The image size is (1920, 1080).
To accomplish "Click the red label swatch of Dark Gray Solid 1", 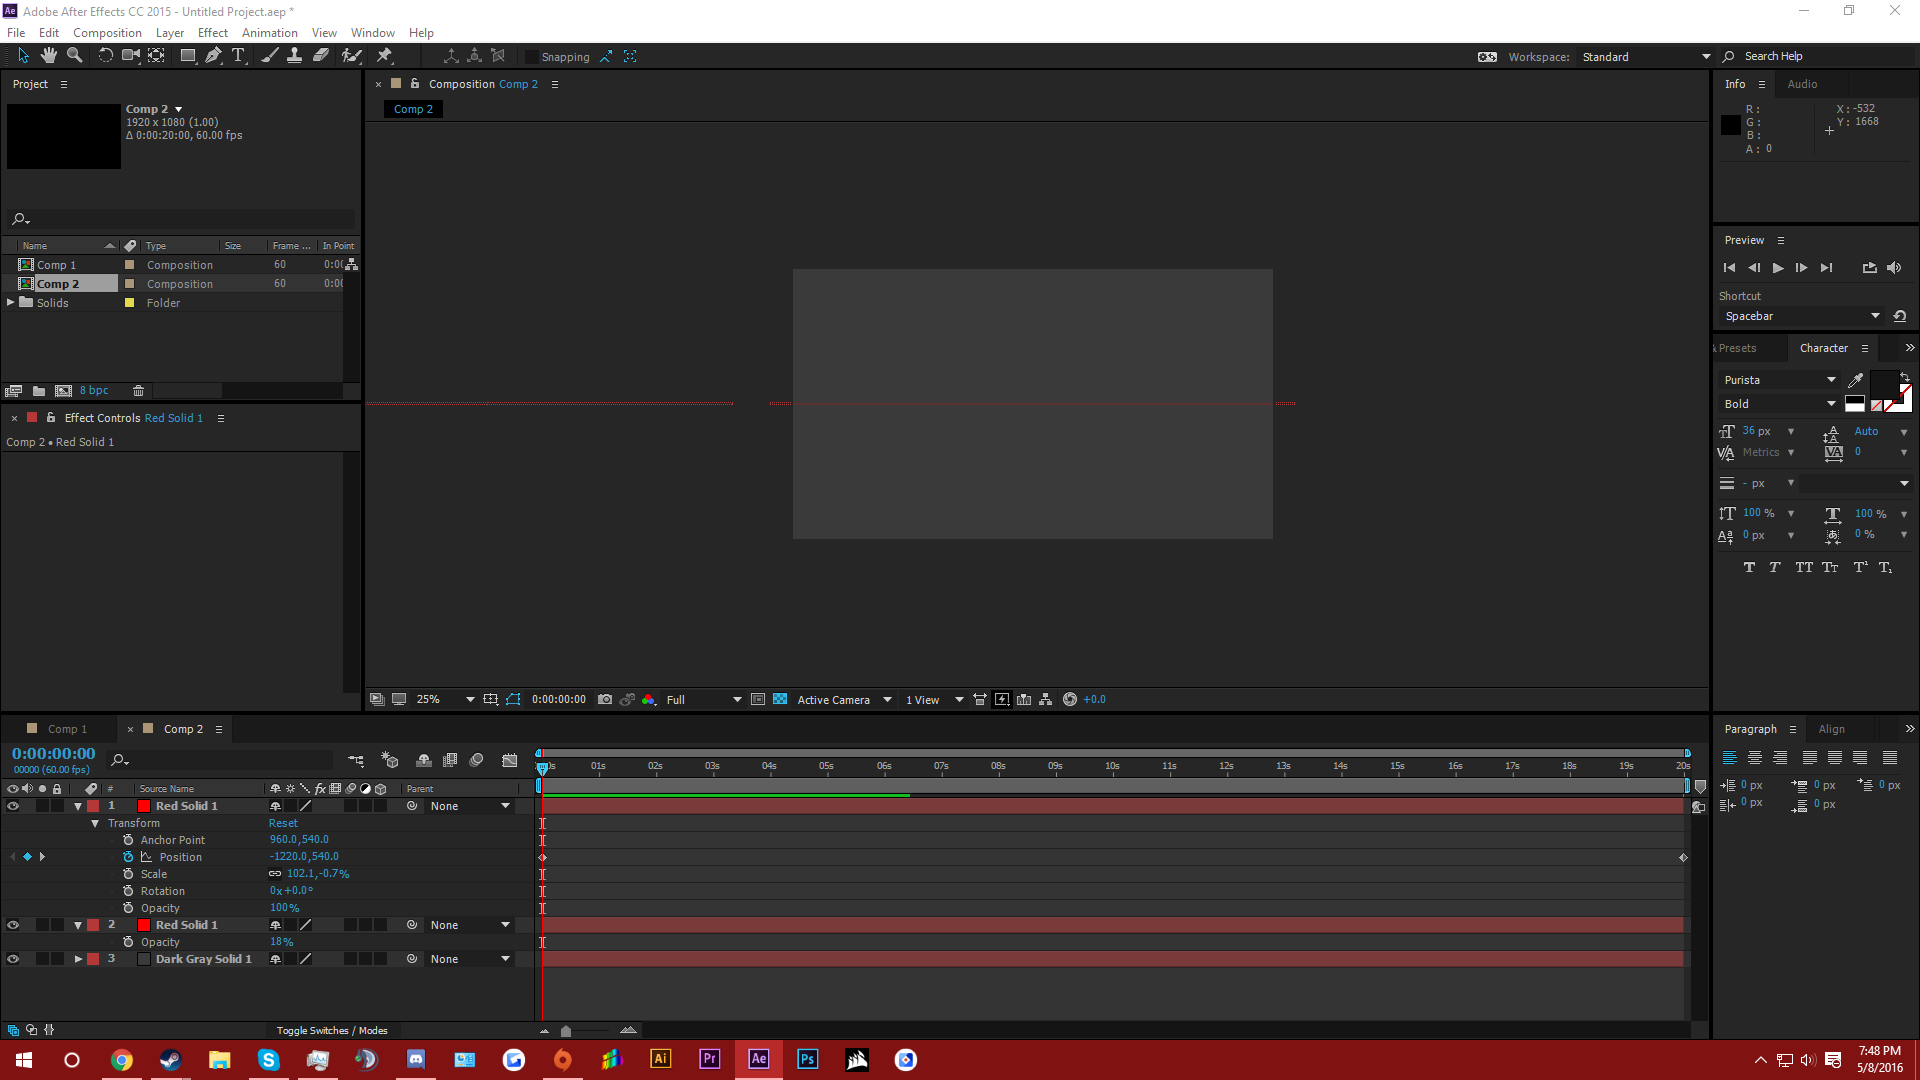I will [93, 959].
